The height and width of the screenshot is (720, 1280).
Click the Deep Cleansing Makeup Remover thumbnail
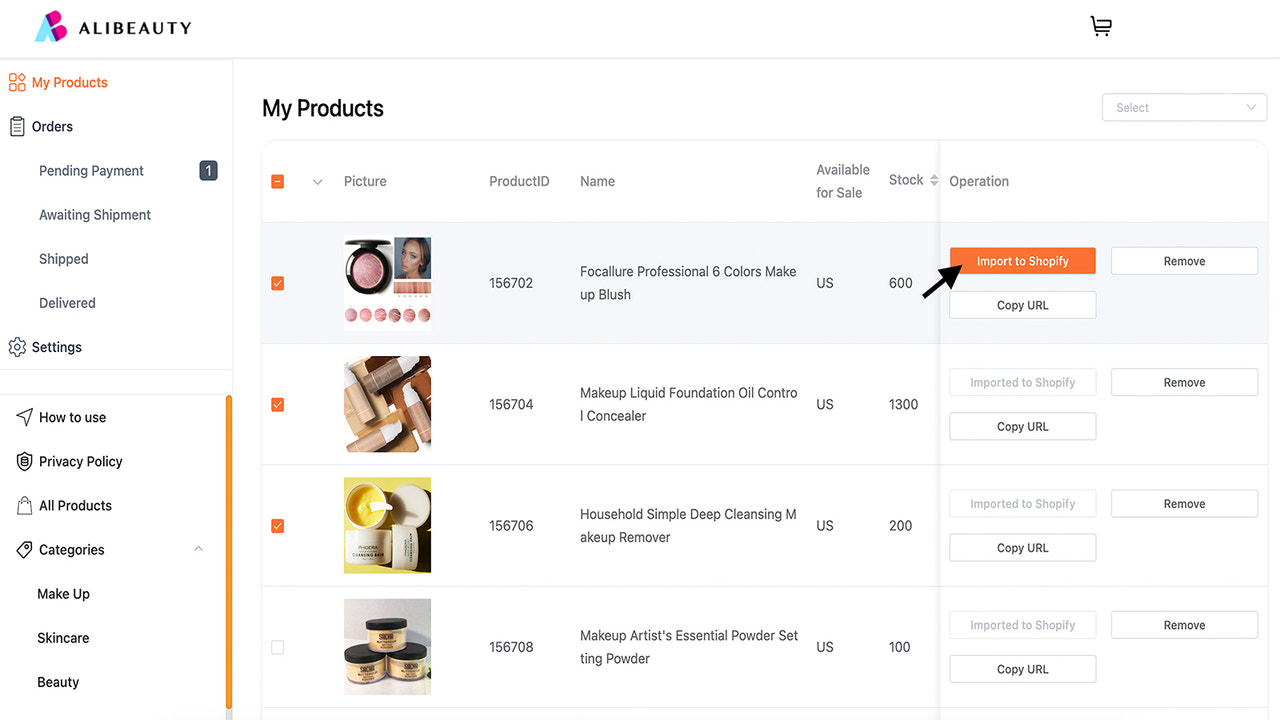(x=387, y=525)
